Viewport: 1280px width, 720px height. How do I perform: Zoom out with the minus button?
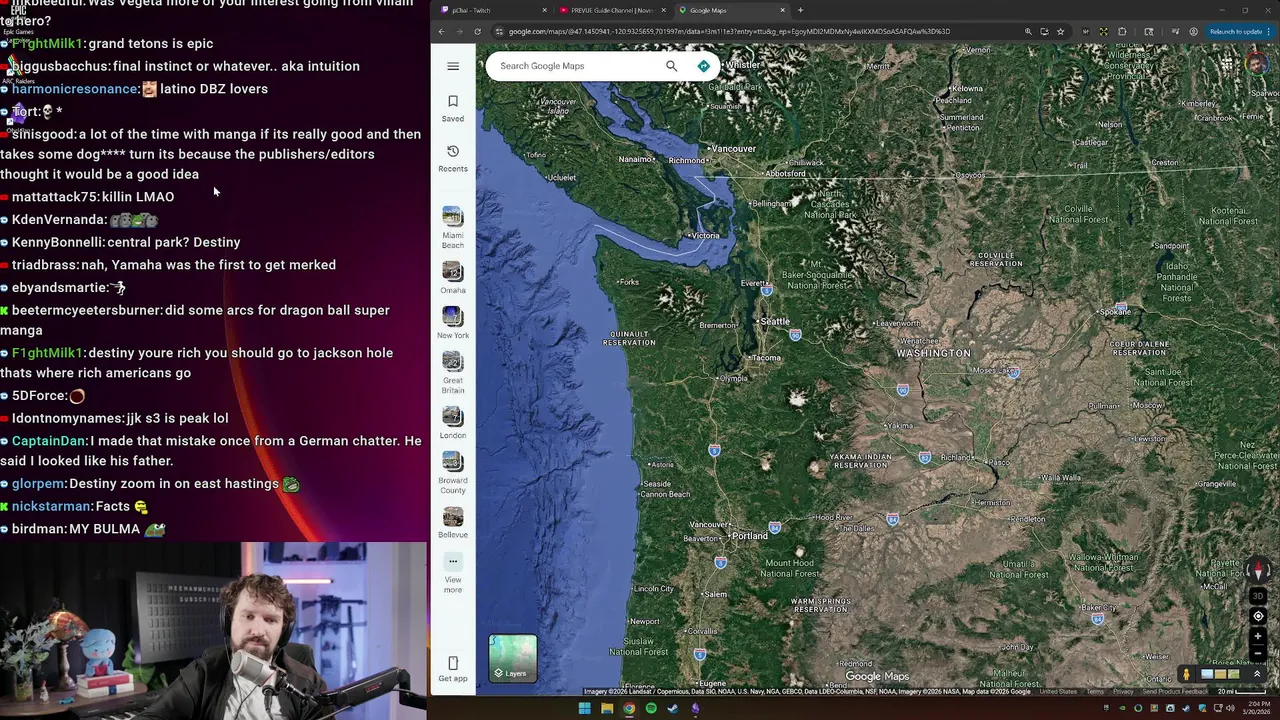coord(1259,653)
